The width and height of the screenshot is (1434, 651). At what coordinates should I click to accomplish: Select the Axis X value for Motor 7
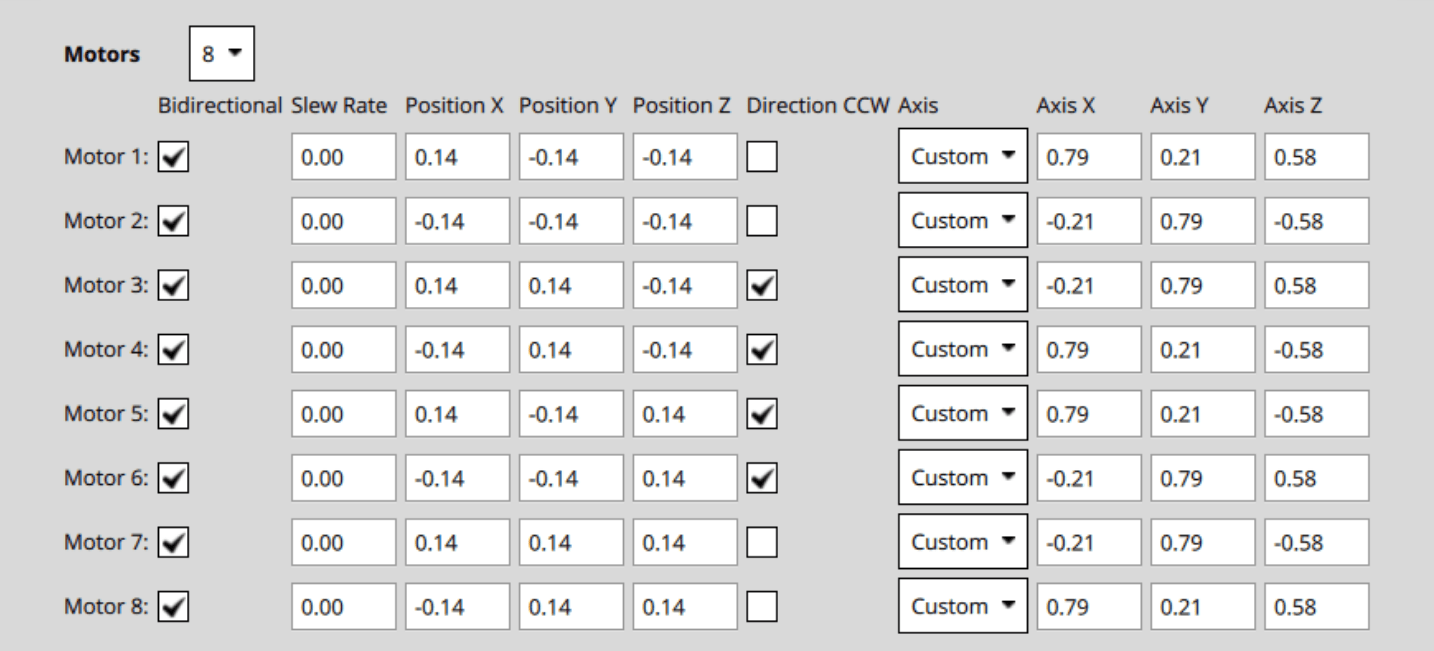tap(1088, 542)
